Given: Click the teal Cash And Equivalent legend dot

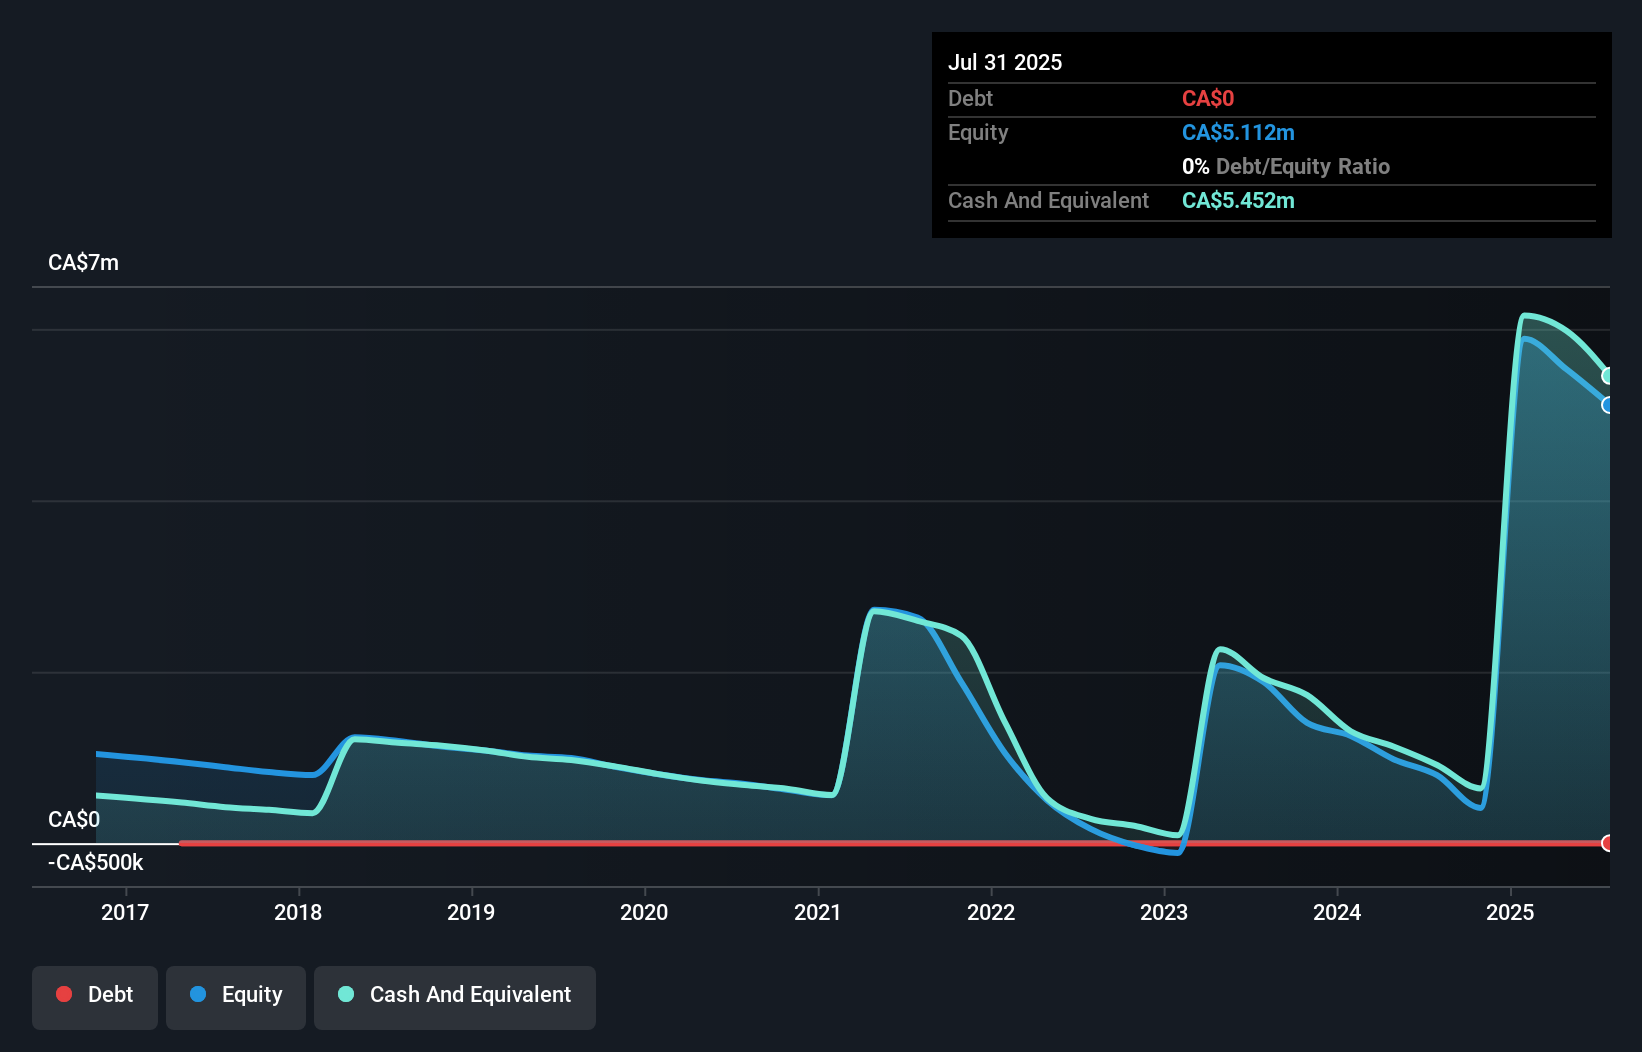Looking at the screenshot, I should coord(345,994).
